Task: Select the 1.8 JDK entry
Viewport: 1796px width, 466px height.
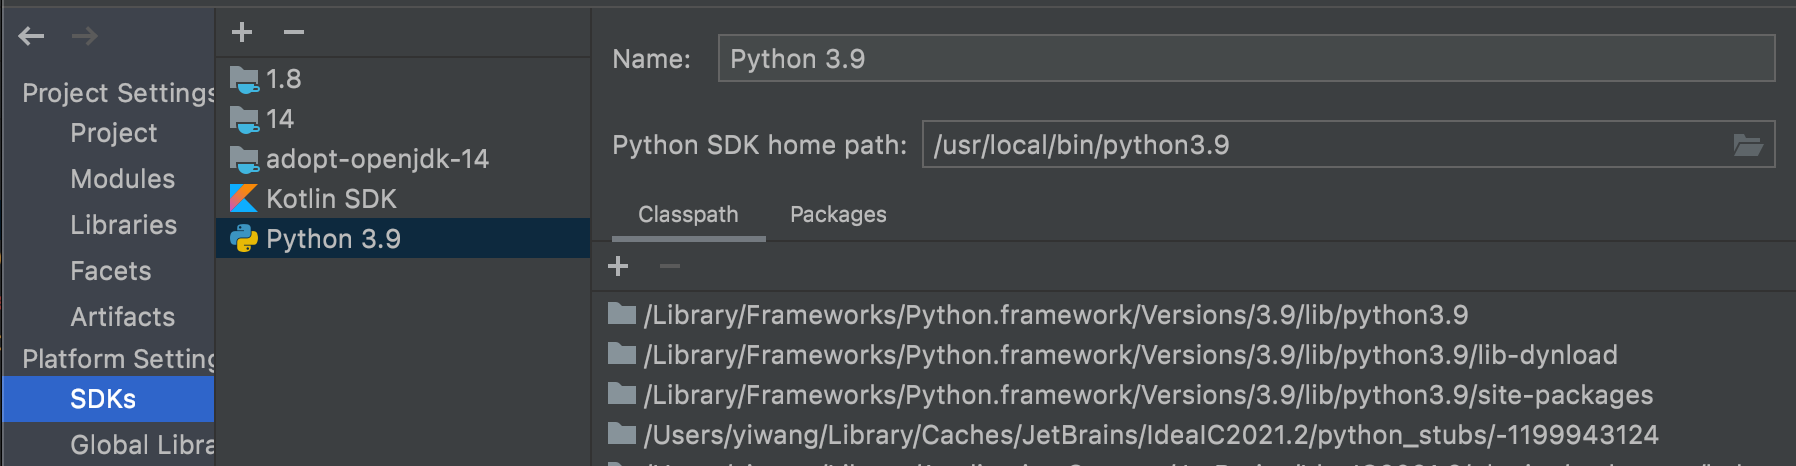Action: tap(283, 79)
